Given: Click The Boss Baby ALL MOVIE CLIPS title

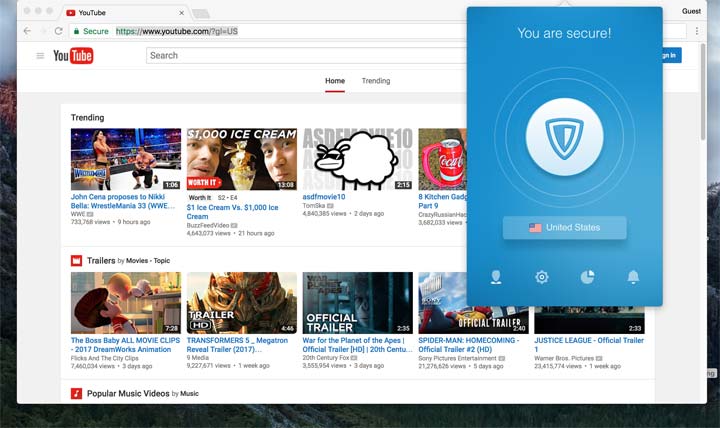Looking at the screenshot, I should tap(125, 345).
